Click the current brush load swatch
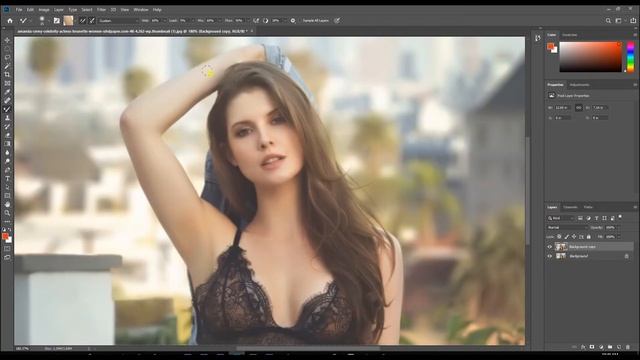Viewport: 640px width, 360px height. click(x=68, y=20)
